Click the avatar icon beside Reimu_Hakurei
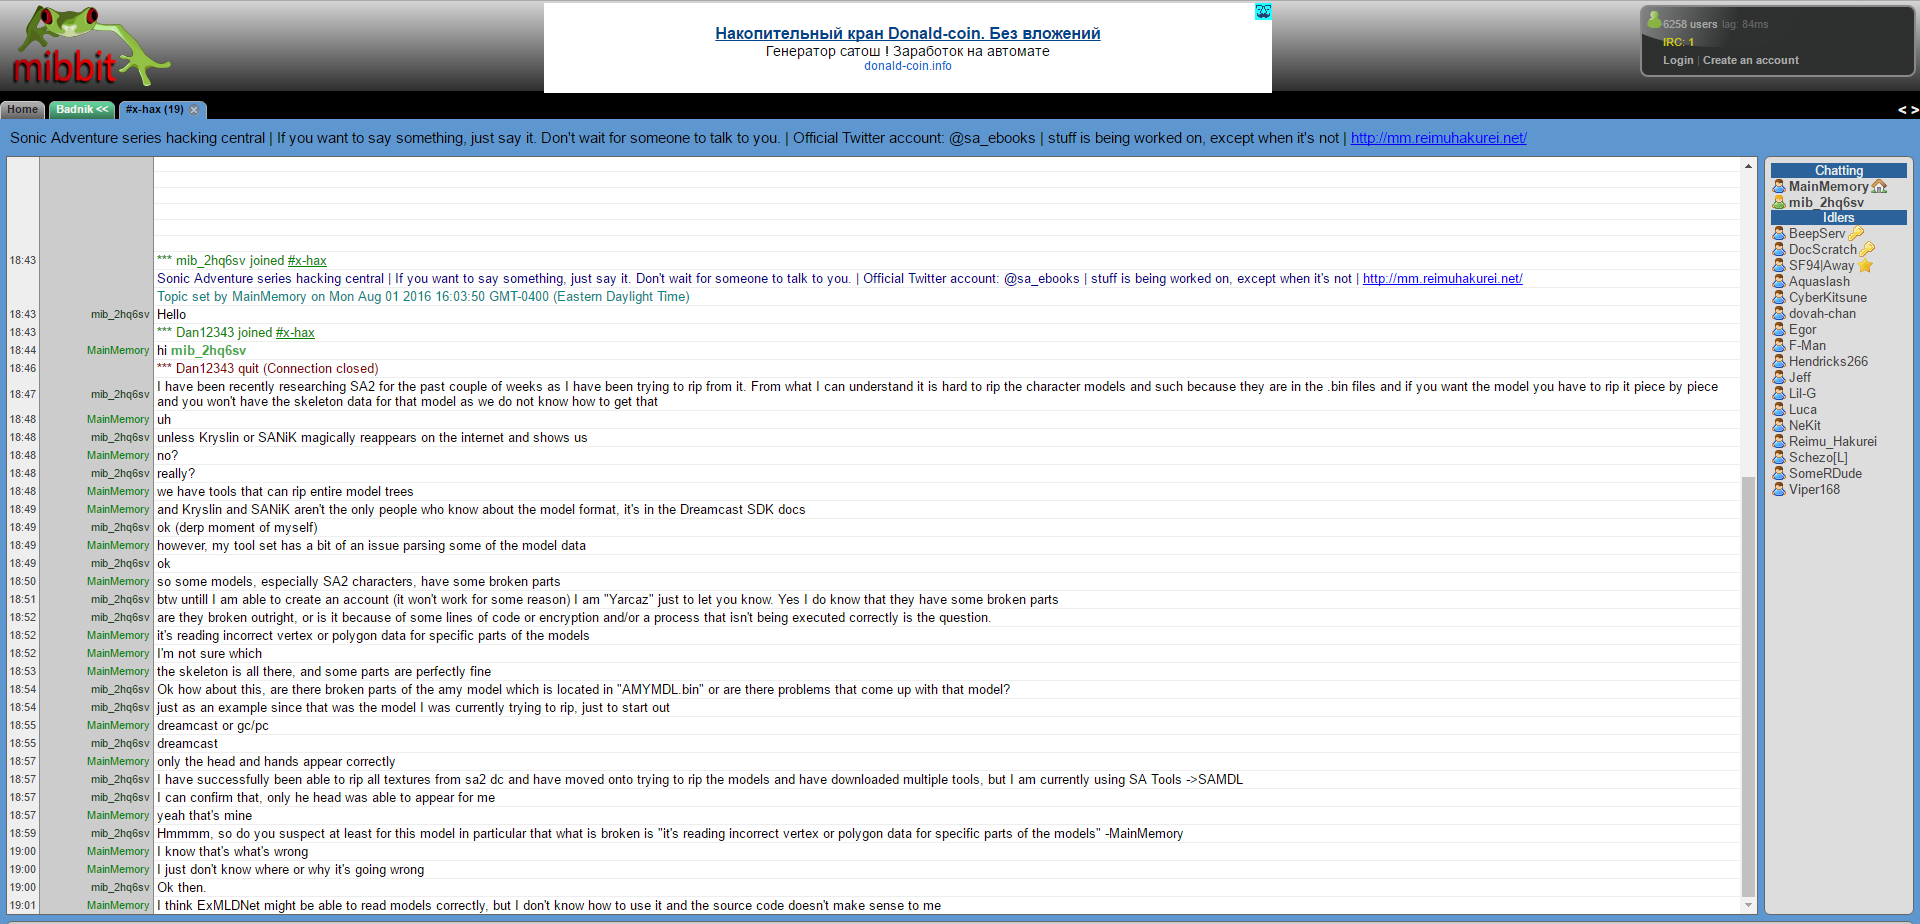Image resolution: width=1920 pixels, height=924 pixels. (1779, 442)
